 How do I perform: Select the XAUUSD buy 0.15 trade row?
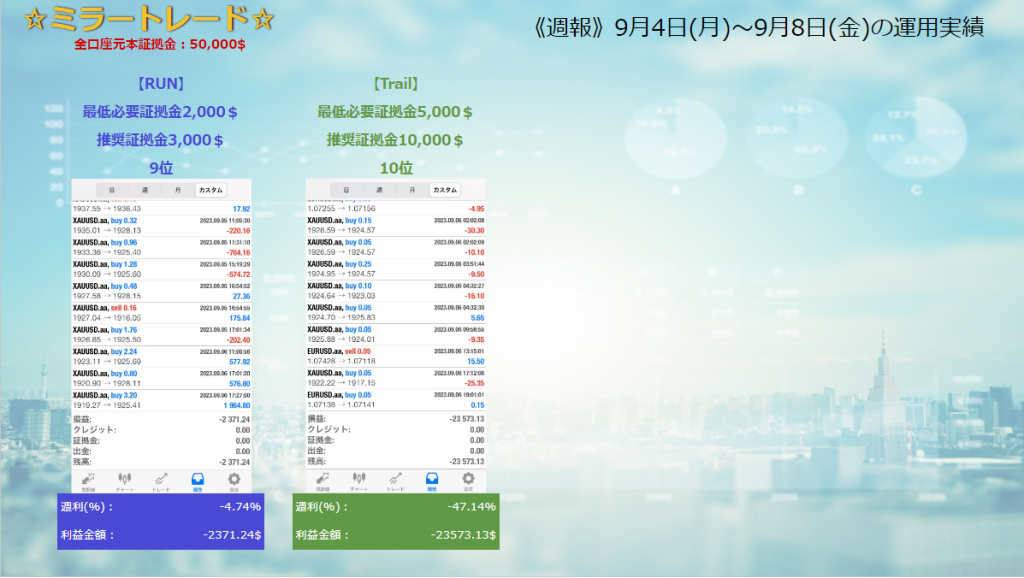coord(396,226)
